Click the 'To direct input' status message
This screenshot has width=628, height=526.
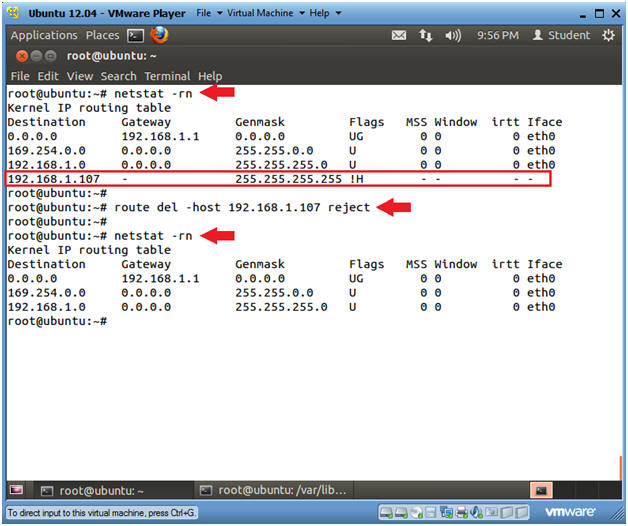101,512
